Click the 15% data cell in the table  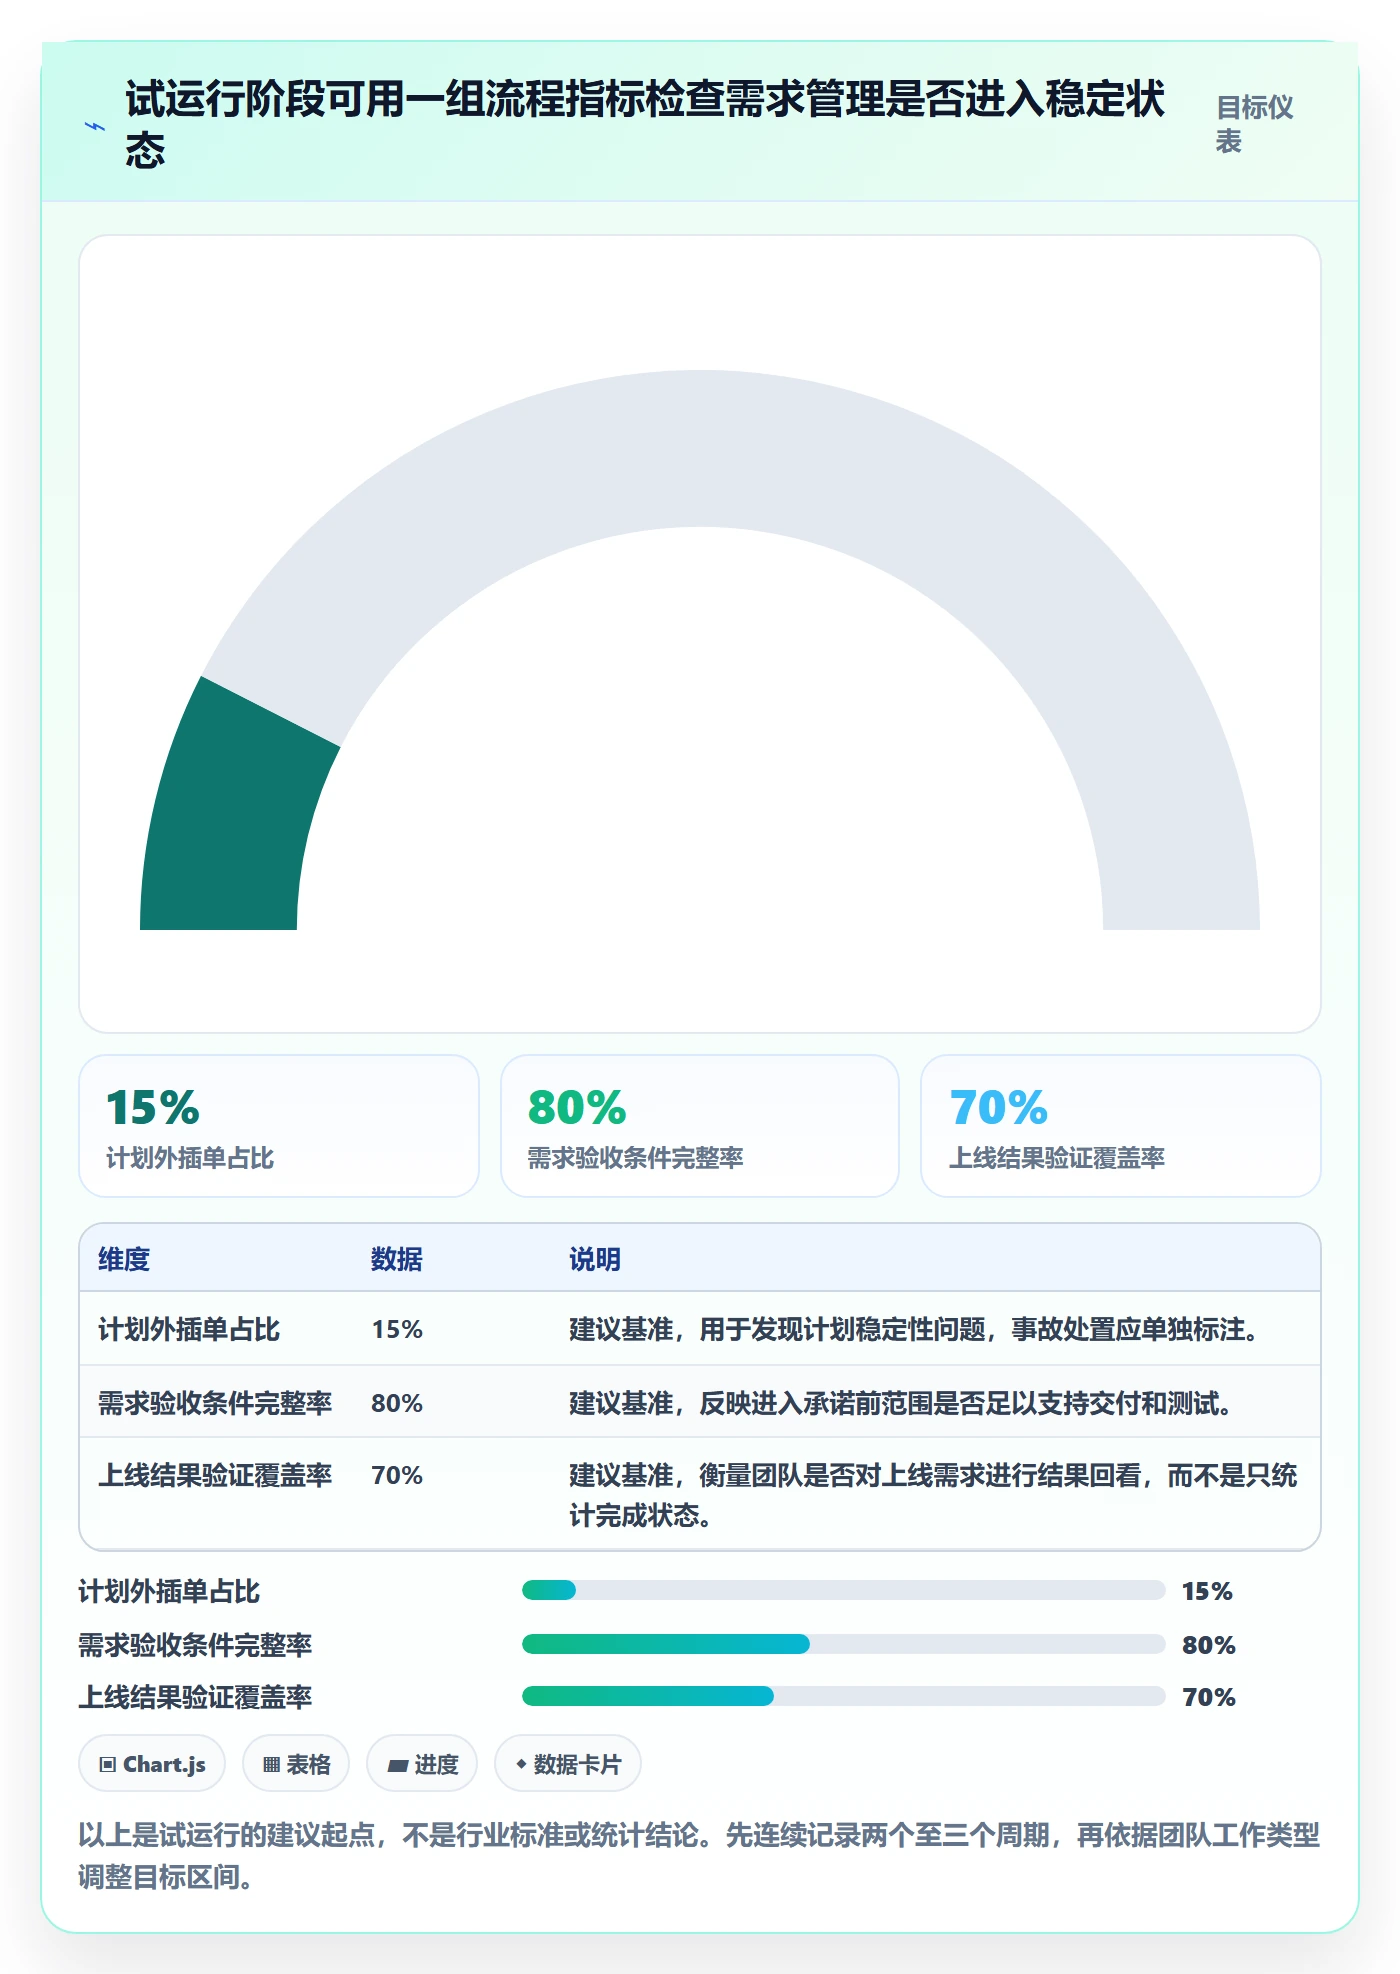point(397,1329)
